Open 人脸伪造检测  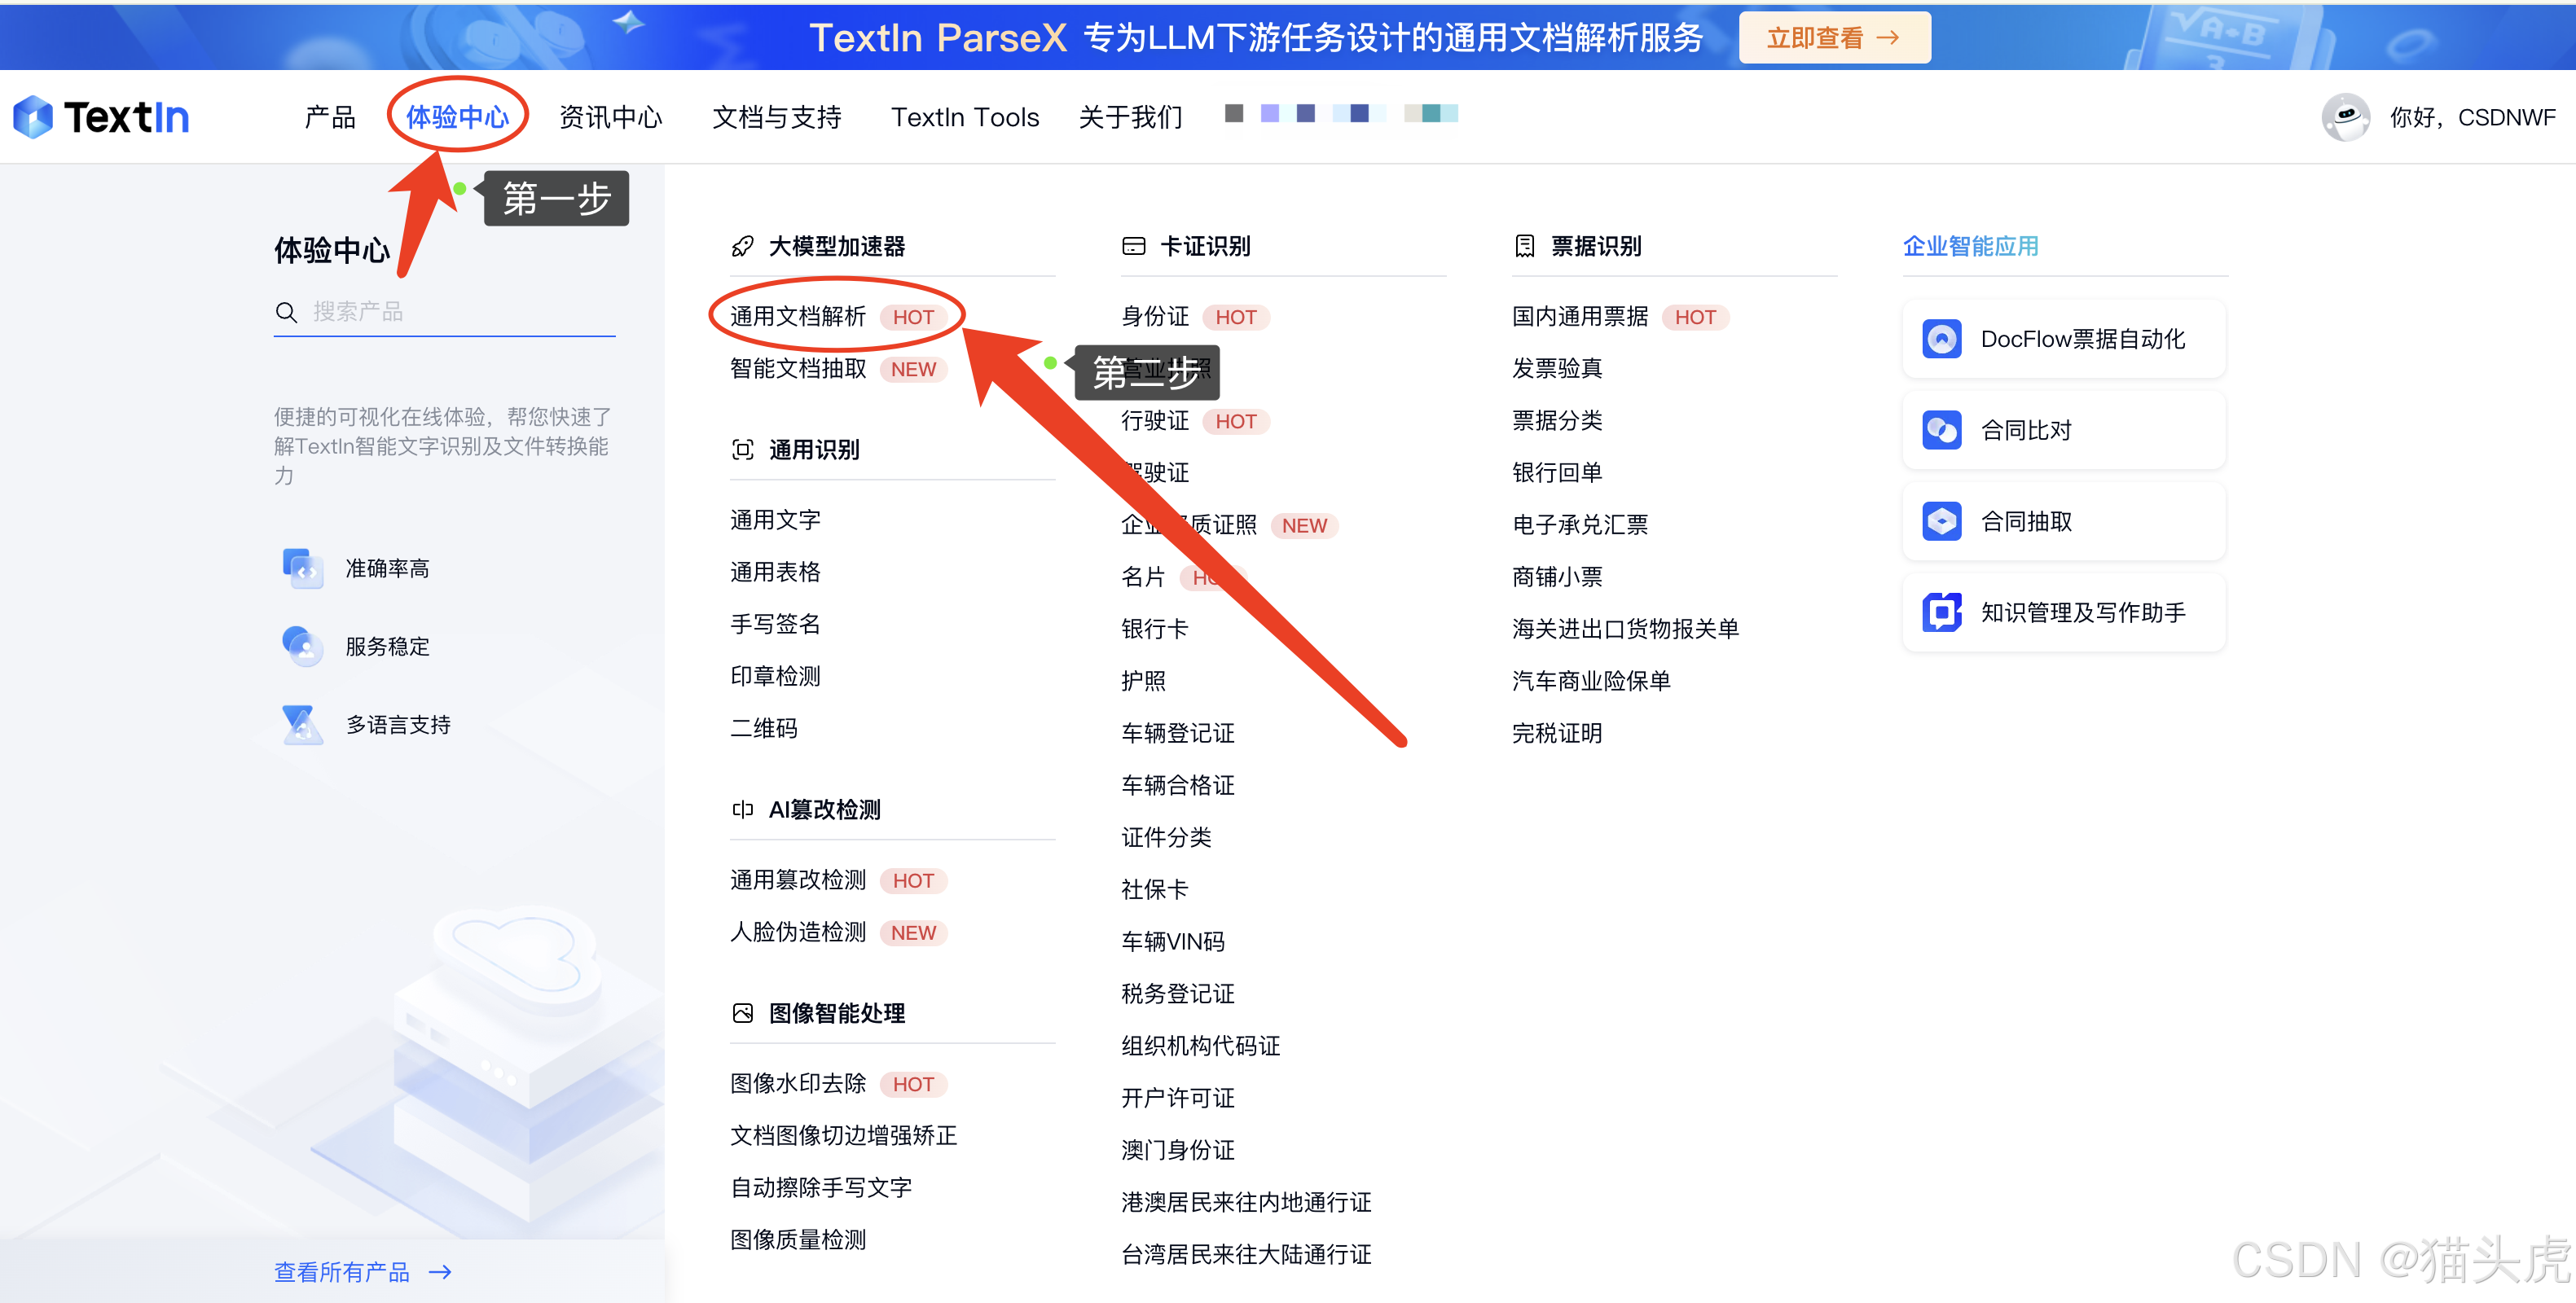click(x=798, y=932)
